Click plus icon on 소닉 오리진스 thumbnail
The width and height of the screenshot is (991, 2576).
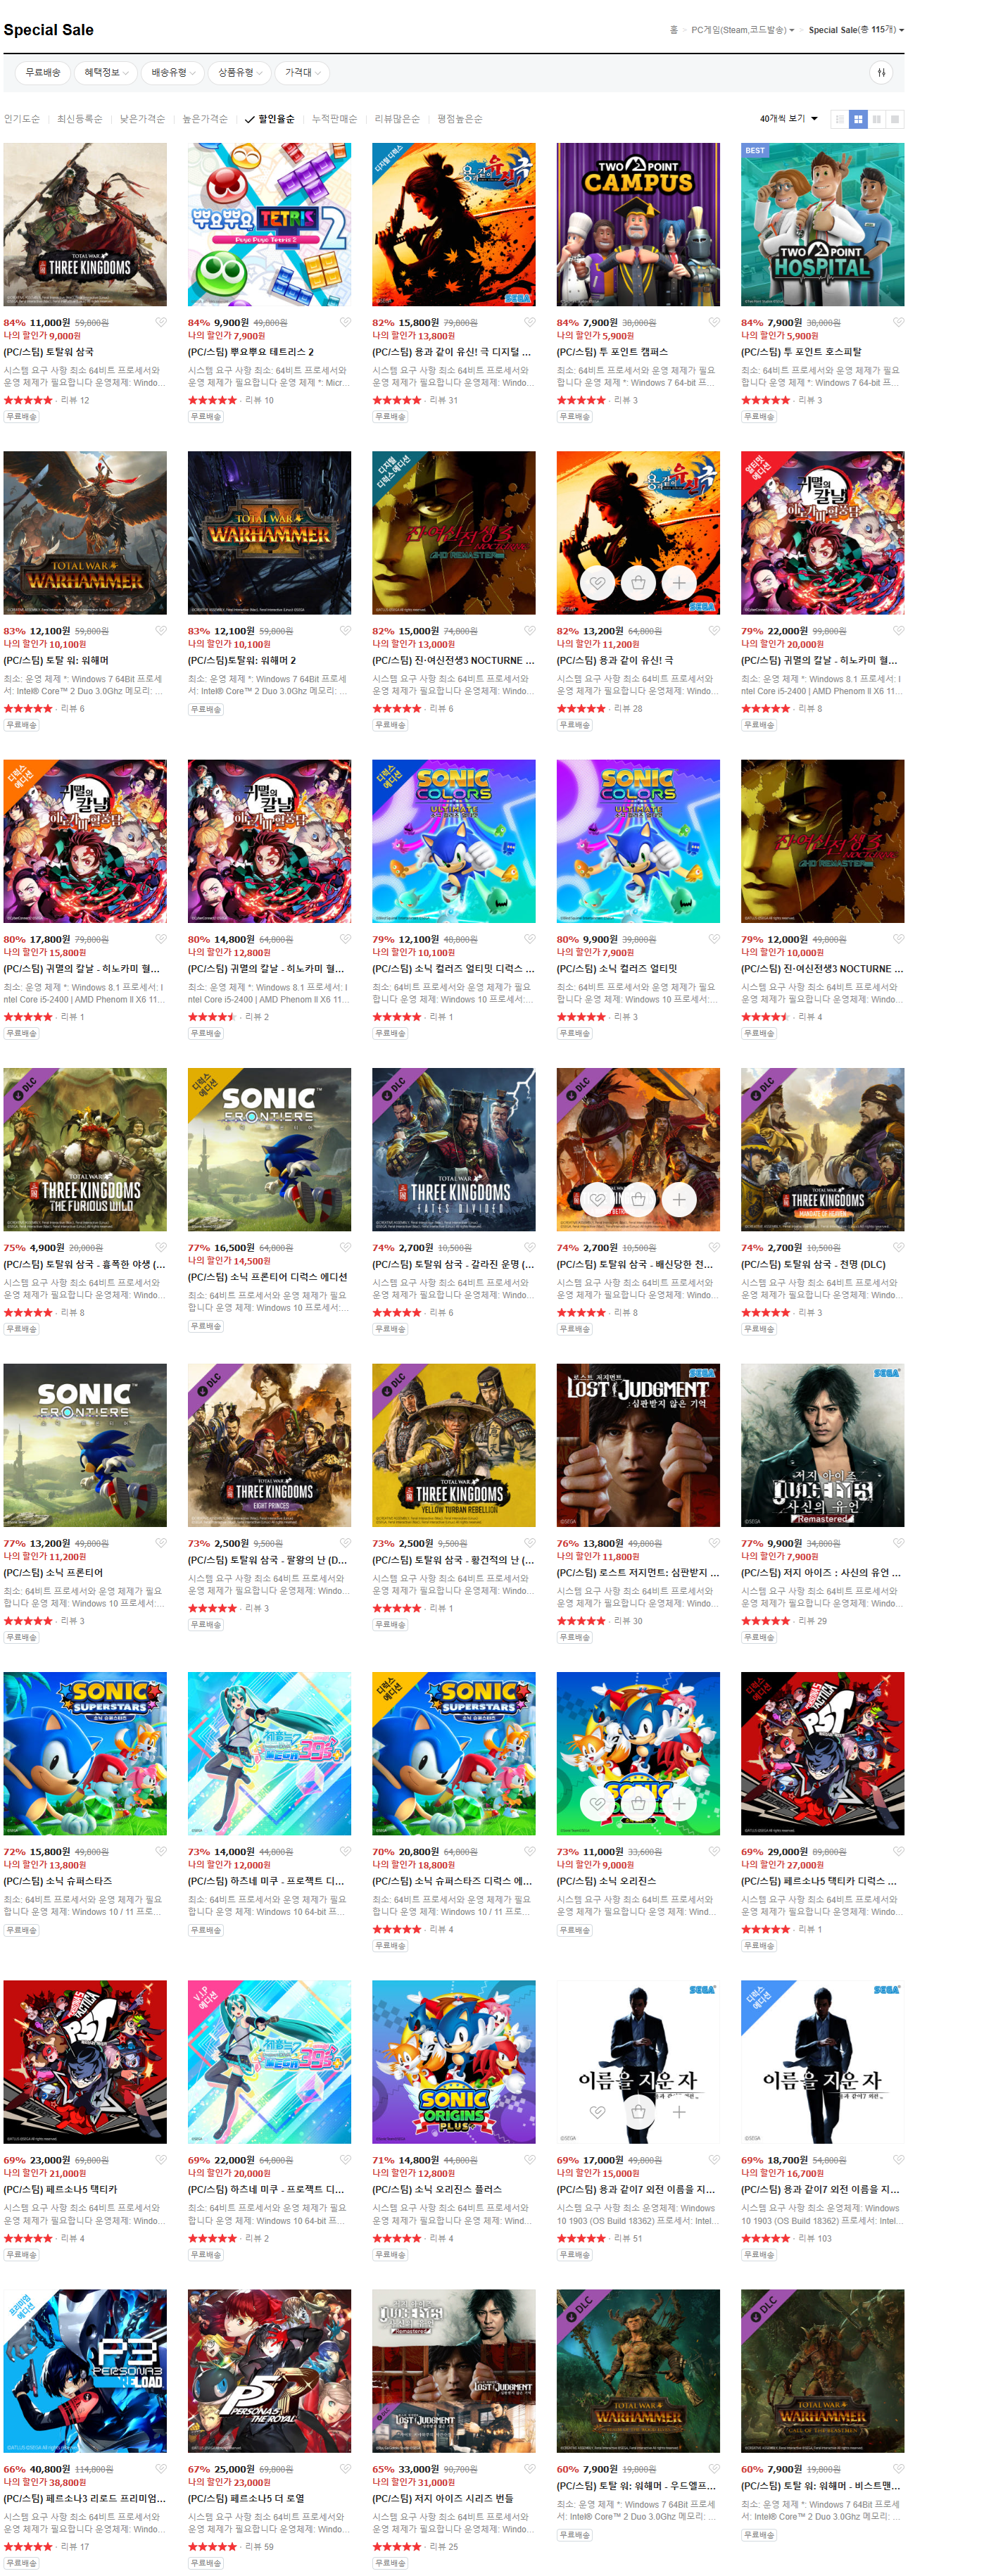tap(679, 1803)
